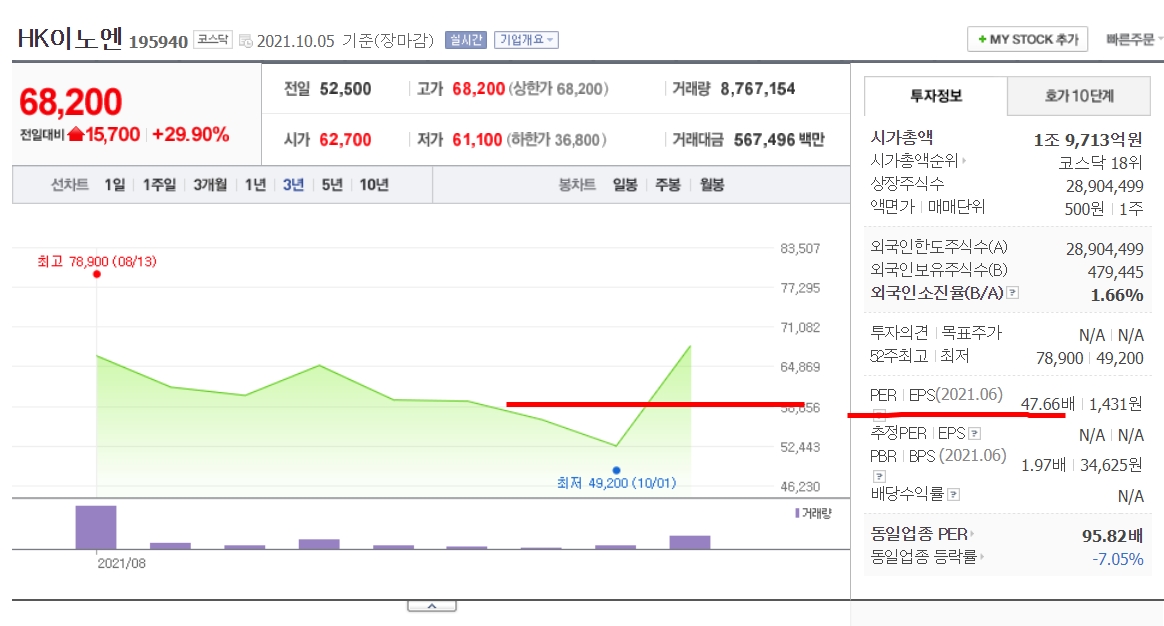
Task: Click the 시가 62,700 value
Action: pos(345,140)
